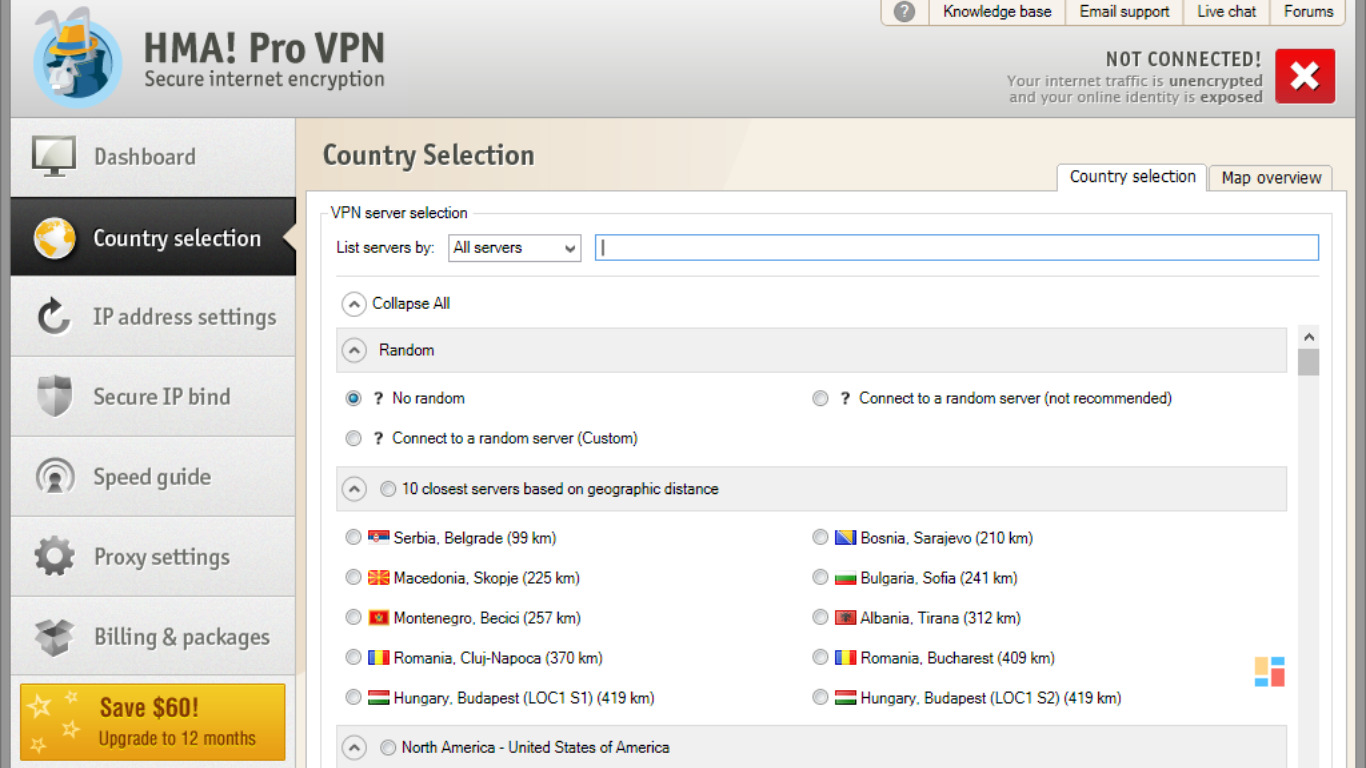Select Connect to a random server (Custom)
The height and width of the screenshot is (768, 1366).
pos(353,438)
